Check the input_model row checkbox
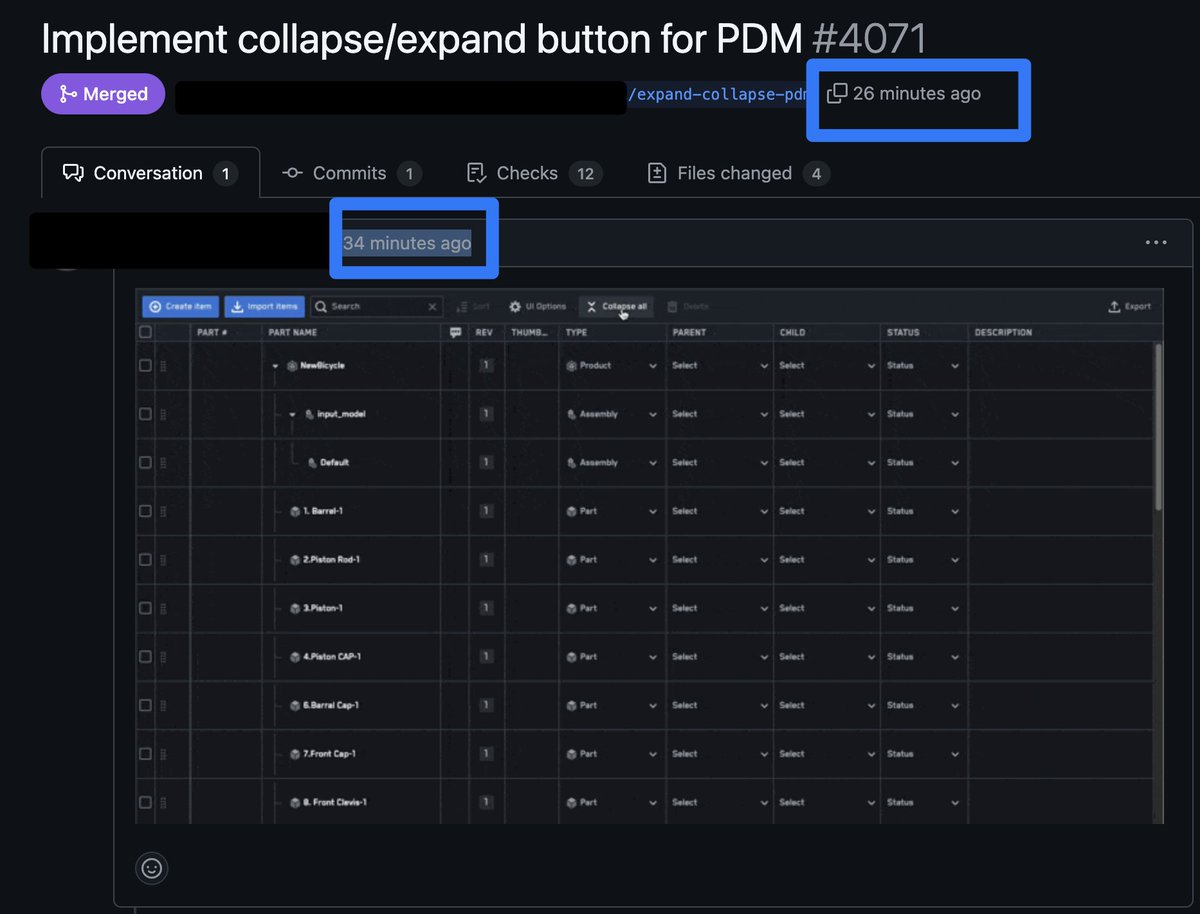1200x914 pixels. coord(145,414)
